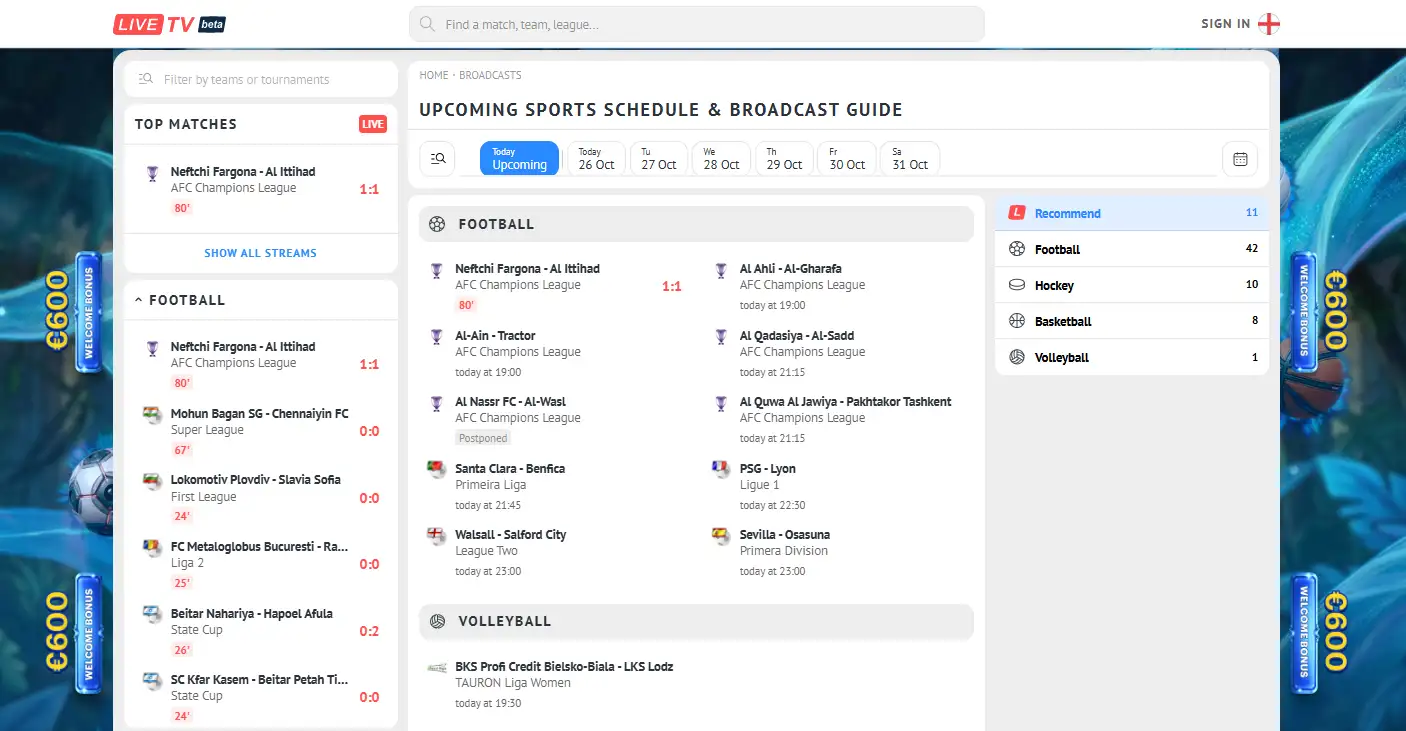This screenshot has height=731, width=1406.
Task: Click the Bulgaria flag icon beside Lokomotiv Plovdiv
Action: pos(152,480)
